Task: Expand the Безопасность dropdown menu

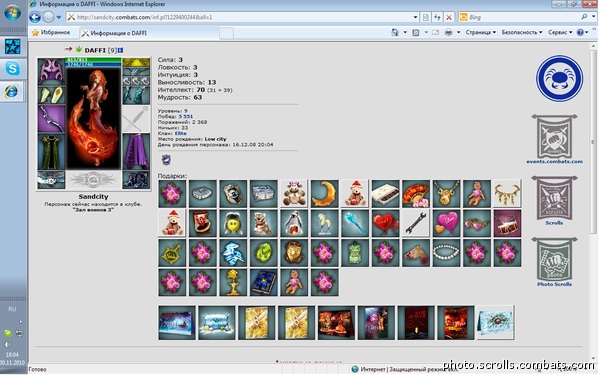Action: (x=522, y=33)
